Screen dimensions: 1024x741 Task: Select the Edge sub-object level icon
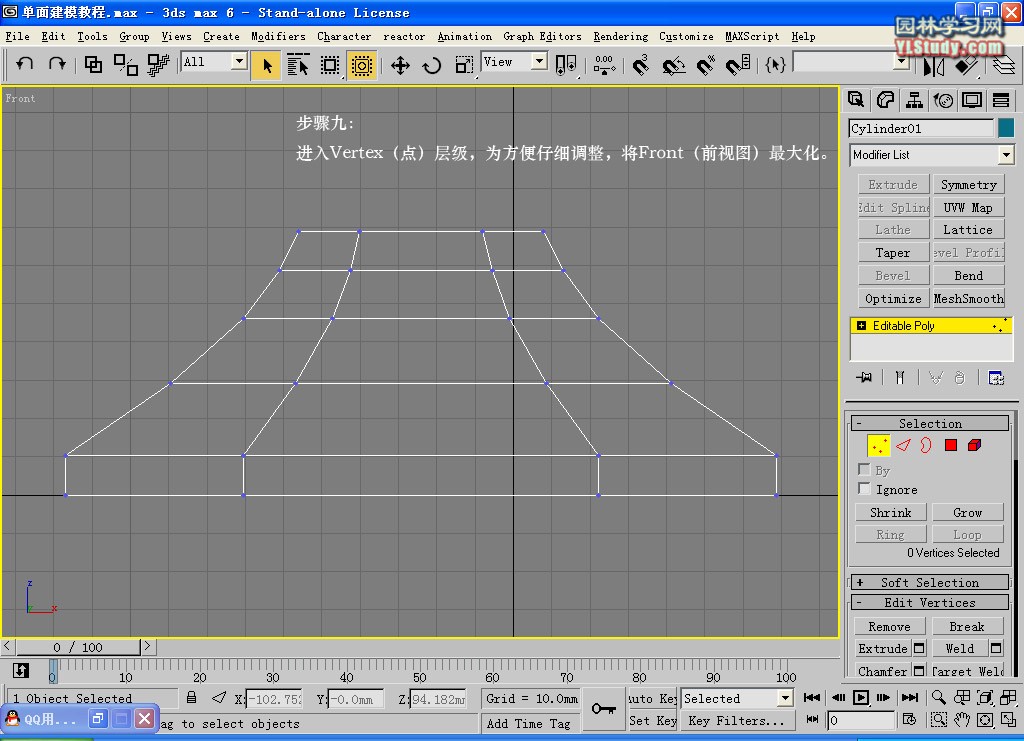(903, 445)
